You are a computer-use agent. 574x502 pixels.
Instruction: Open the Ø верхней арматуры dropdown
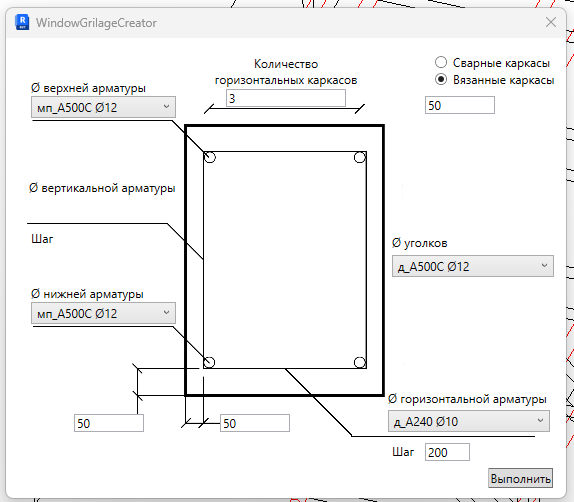[103, 107]
